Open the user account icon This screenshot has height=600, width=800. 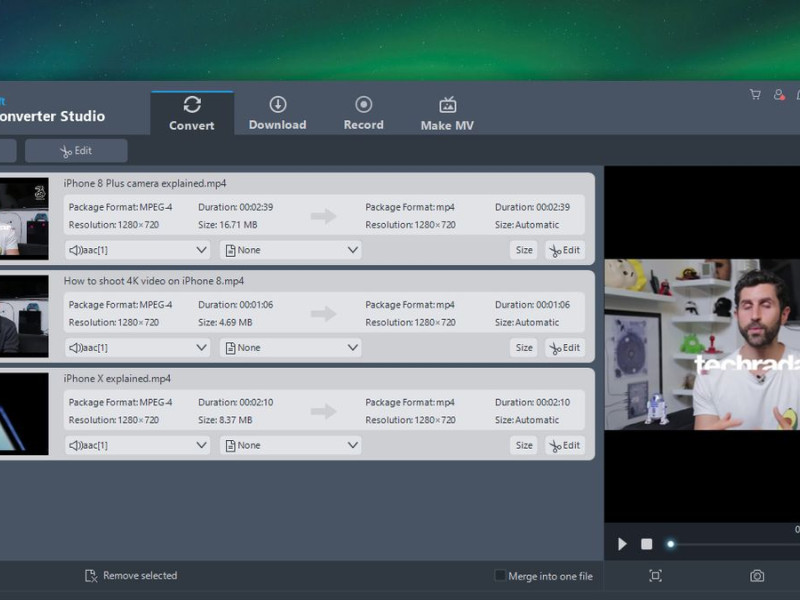coord(779,94)
